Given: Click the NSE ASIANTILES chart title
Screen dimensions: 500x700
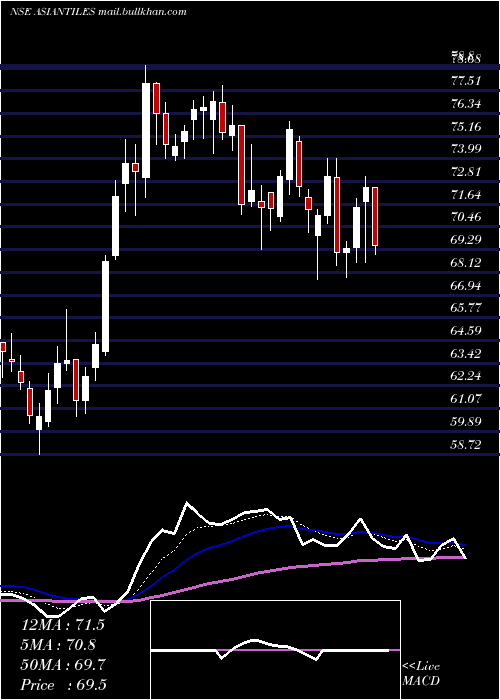Looking at the screenshot, I should tap(98, 12).
